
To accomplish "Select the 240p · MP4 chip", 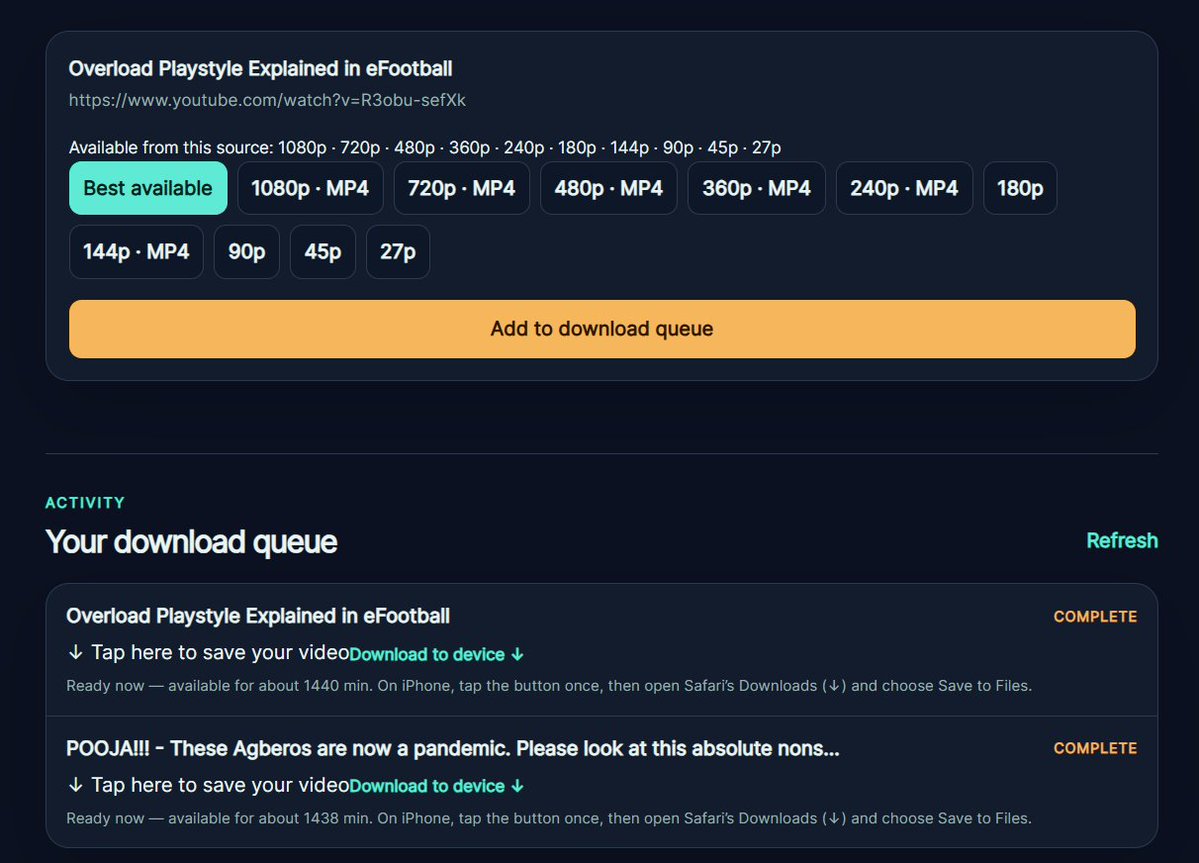I will point(904,188).
